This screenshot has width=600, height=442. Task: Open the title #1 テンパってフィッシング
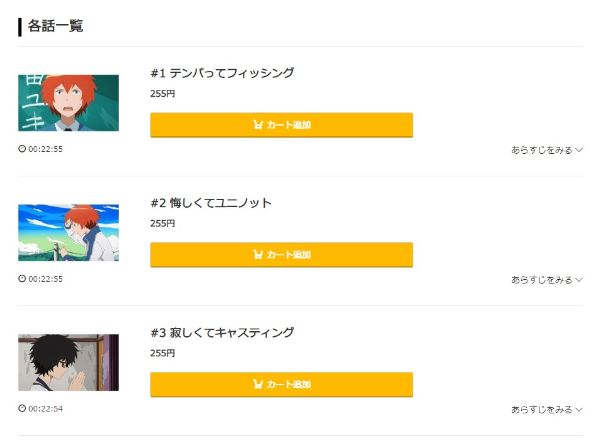click(x=222, y=73)
